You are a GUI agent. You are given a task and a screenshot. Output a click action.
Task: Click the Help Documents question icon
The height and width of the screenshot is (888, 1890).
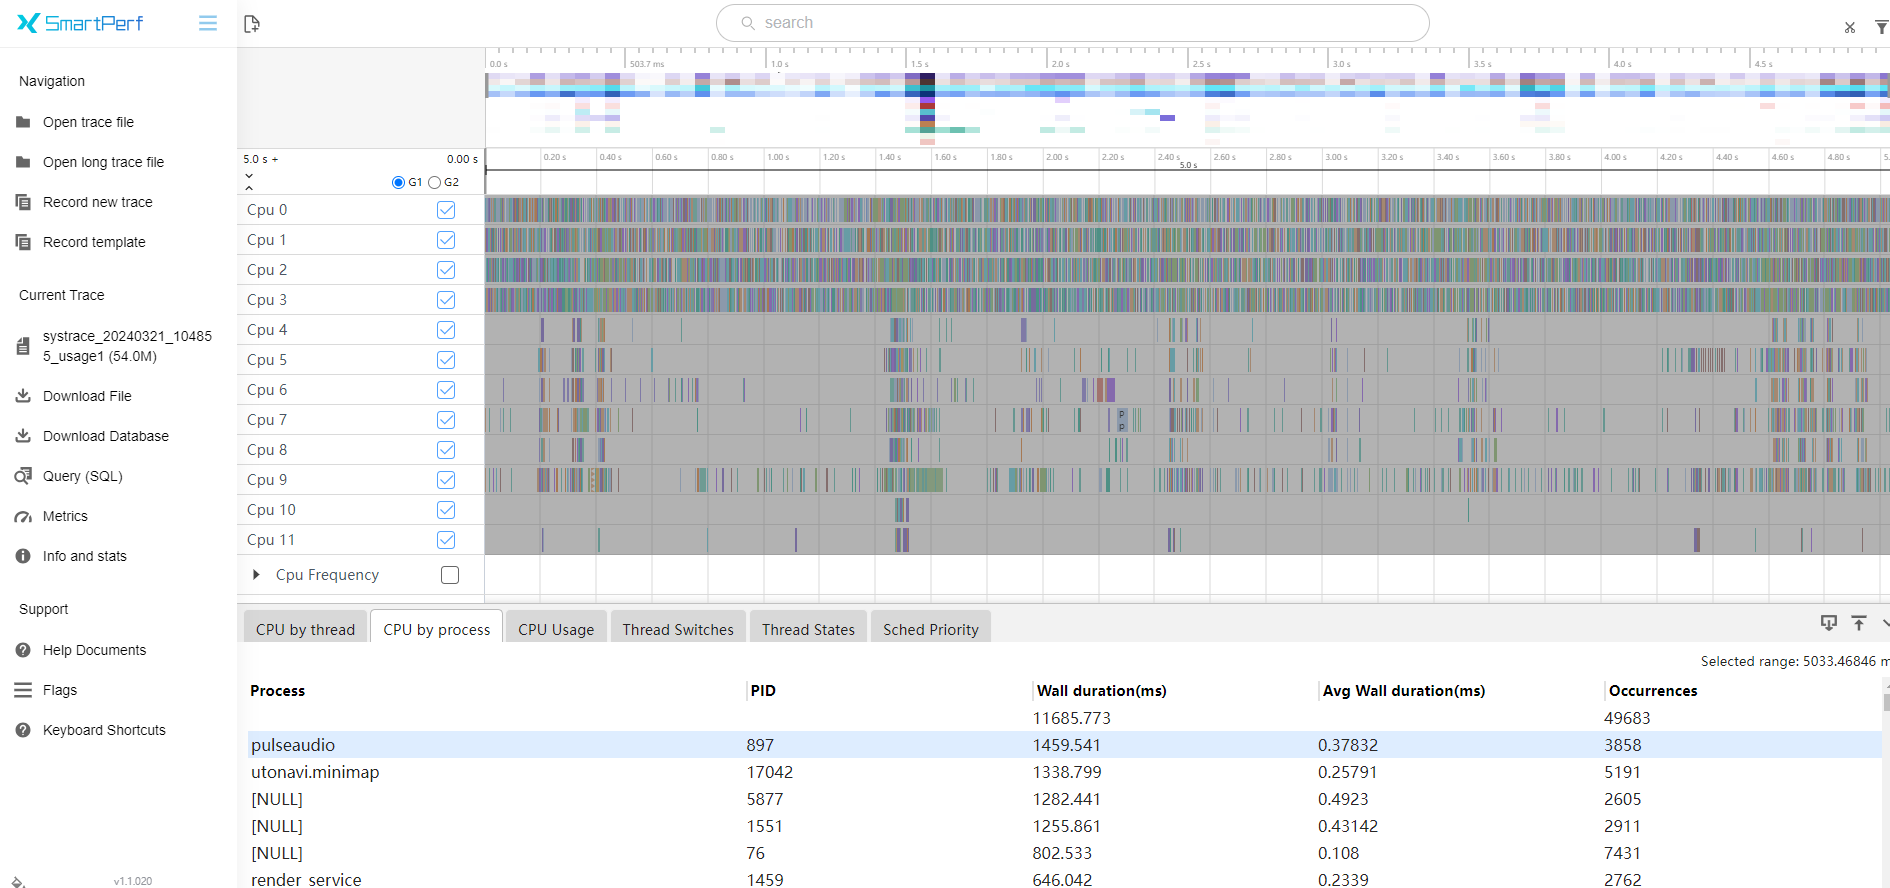[23, 650]
